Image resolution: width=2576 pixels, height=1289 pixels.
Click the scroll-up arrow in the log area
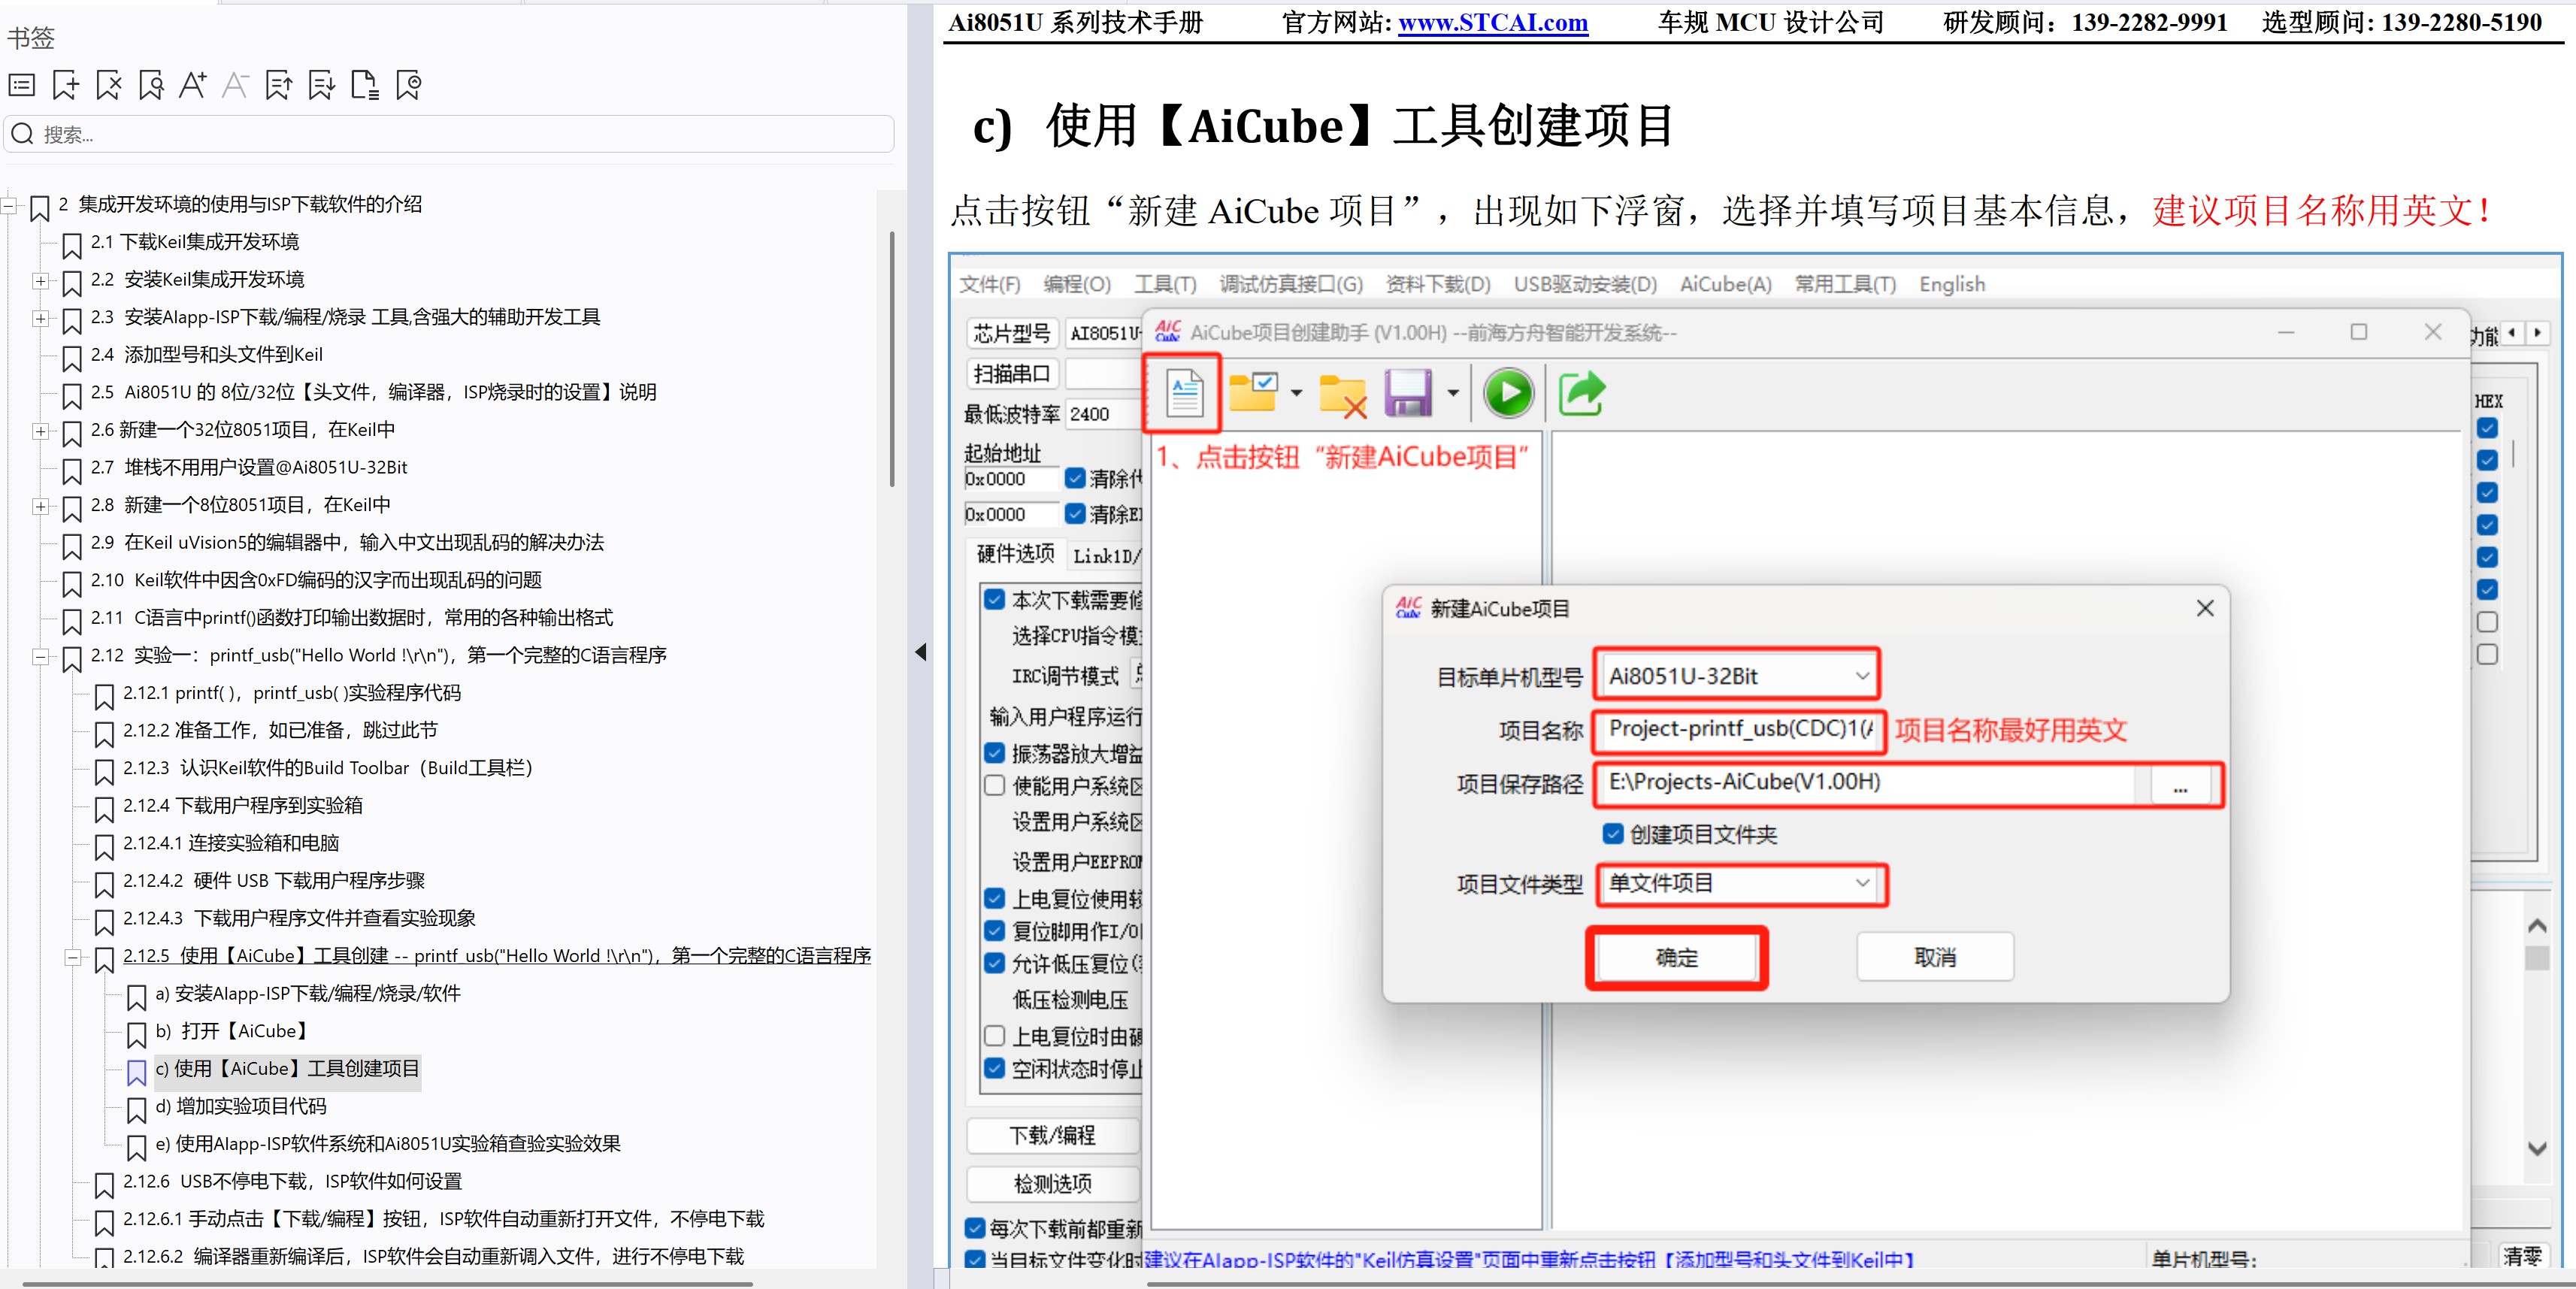pos(2536,925)
